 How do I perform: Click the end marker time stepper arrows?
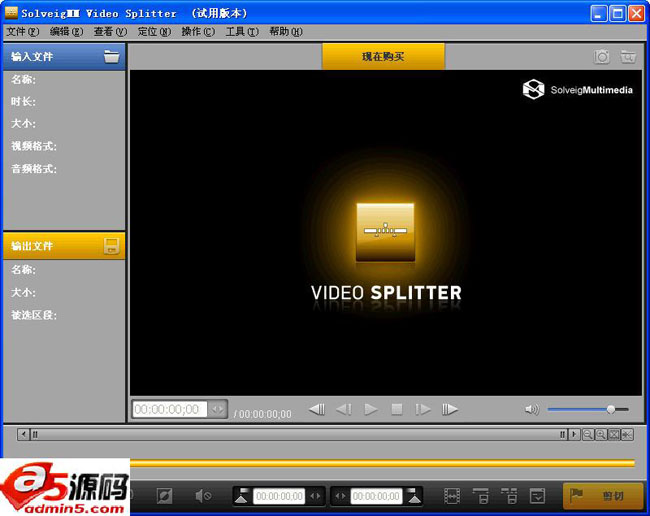(340, 496)
